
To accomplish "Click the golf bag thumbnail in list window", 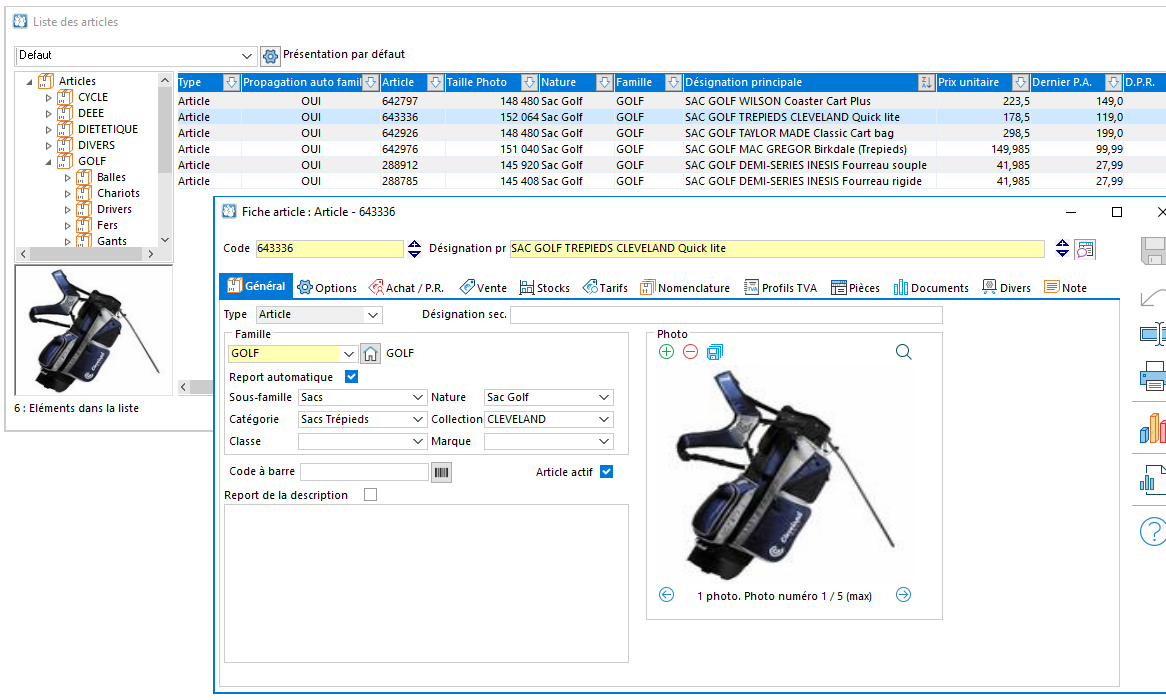I will pyautogui.click(x=94, y=330).
